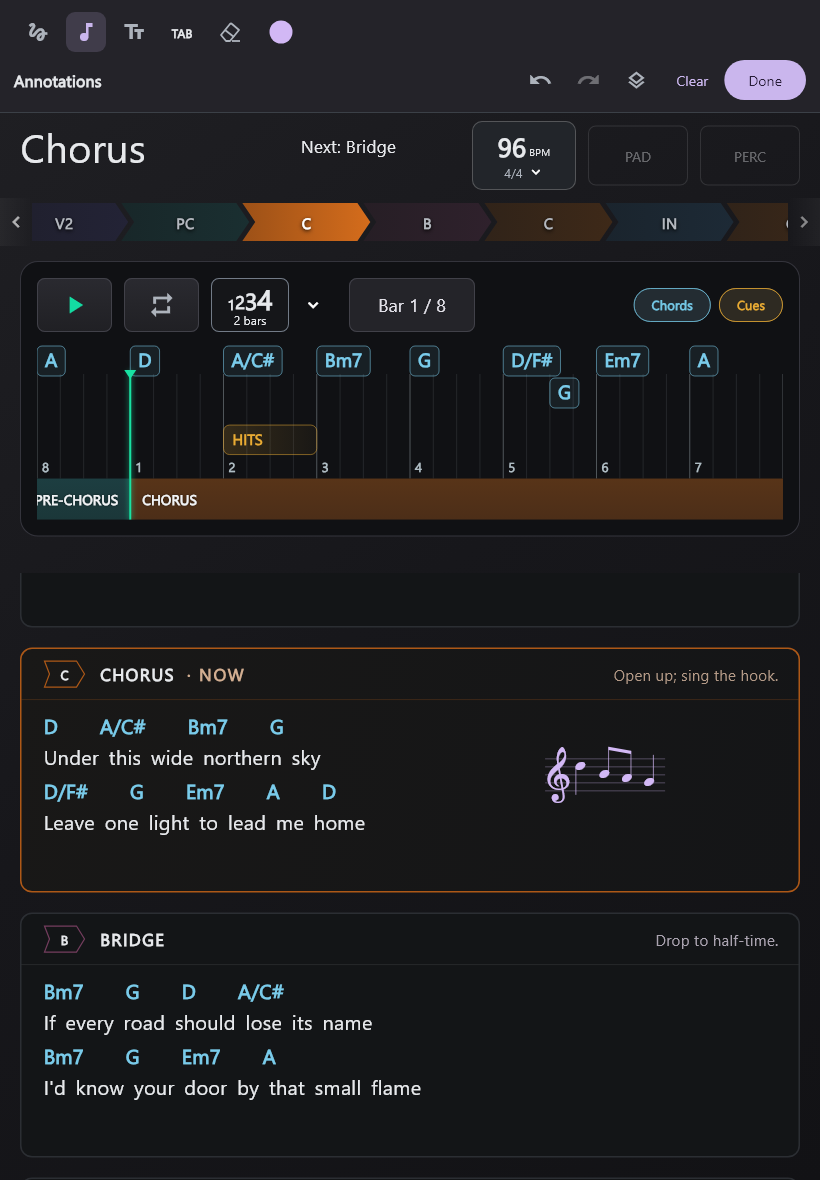Select the A chord marker at bar 8
Viewport: 820px width, 1180px height.
pos(51,360)
